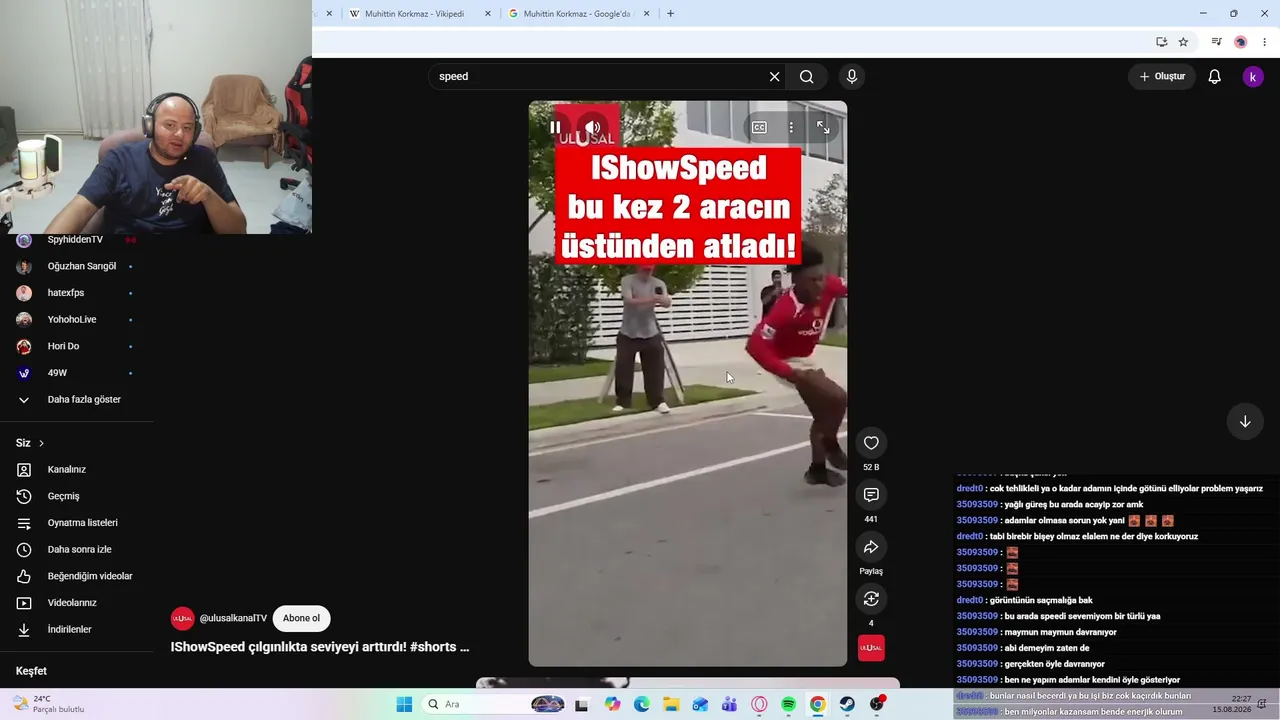Screen dimensions: 1280x720
Task: Start voice search with the microphone
Action: tap(852, 76)
